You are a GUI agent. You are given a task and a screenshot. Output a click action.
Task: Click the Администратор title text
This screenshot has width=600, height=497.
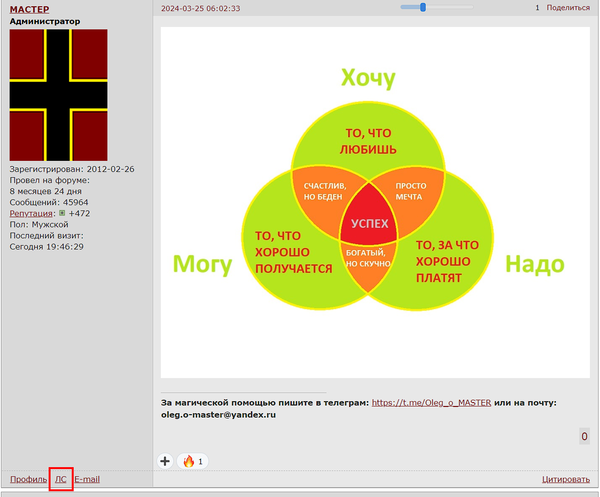(x=45, y=21)
